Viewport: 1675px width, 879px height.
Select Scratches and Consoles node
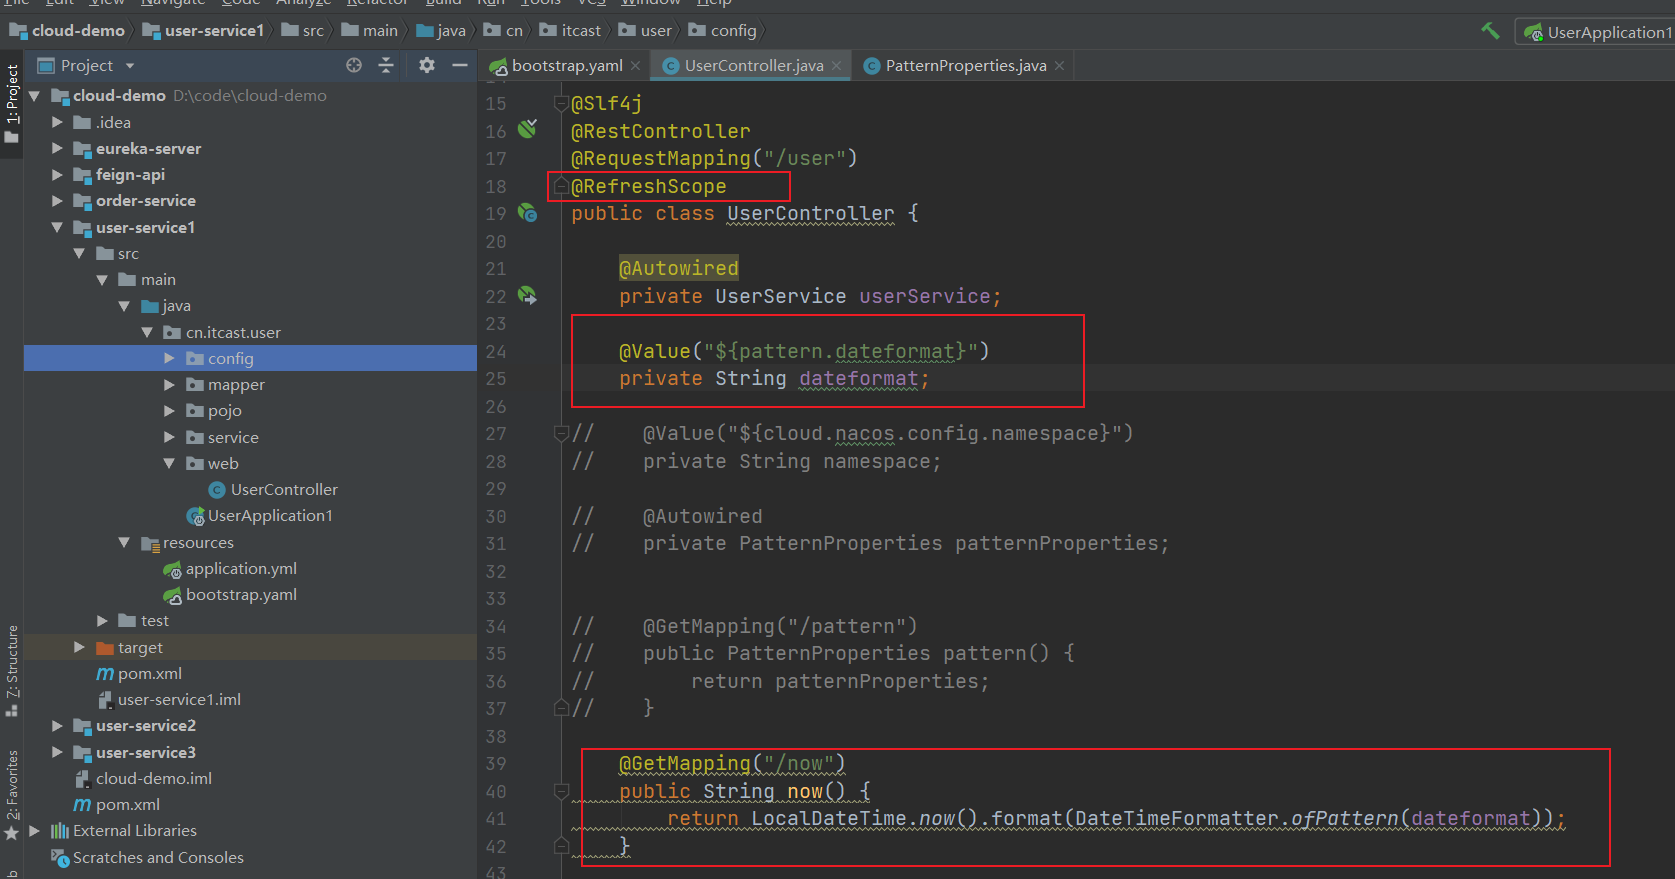(x=158, y=857)
